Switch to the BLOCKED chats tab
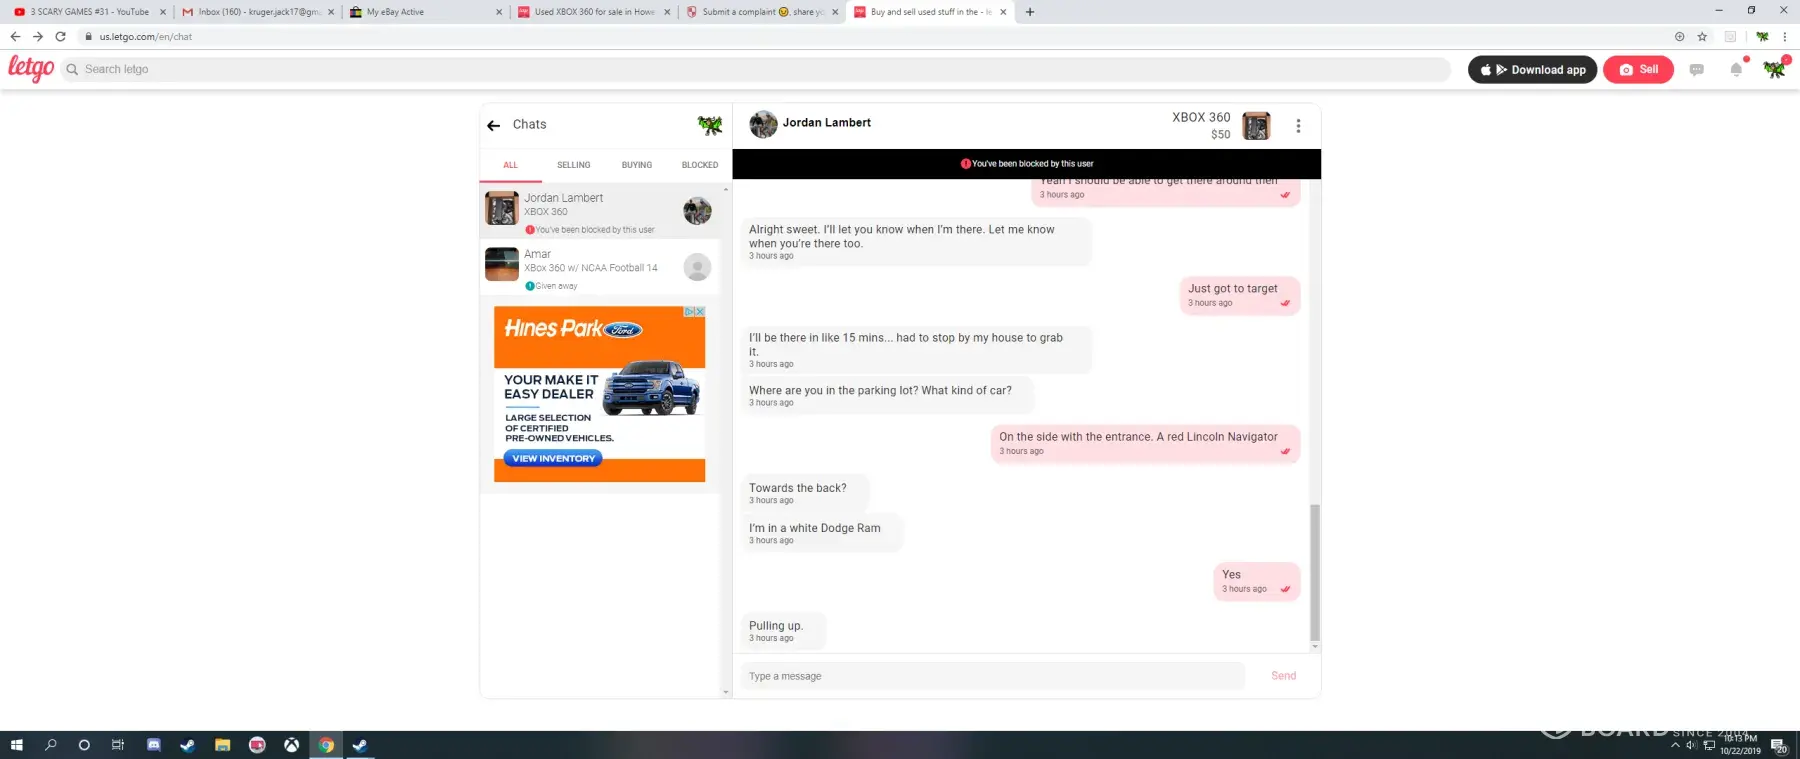 click(700, 165)
